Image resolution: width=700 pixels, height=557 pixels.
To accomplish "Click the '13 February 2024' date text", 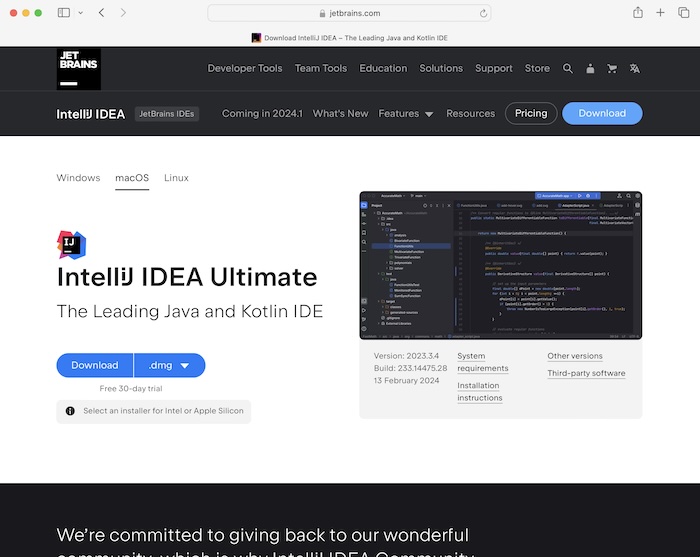I will tap(406, 381).
